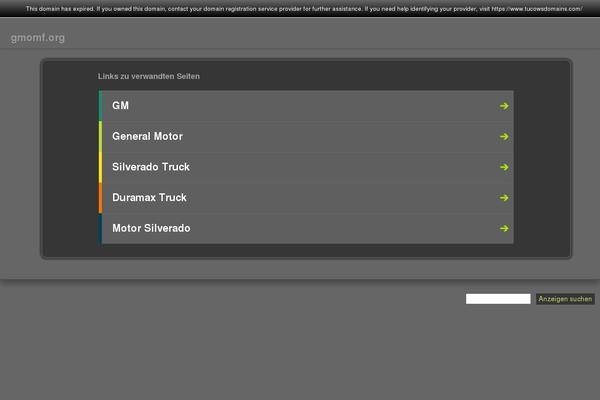Click the arrow icon in the Duramax Truck row

point(504,198)
